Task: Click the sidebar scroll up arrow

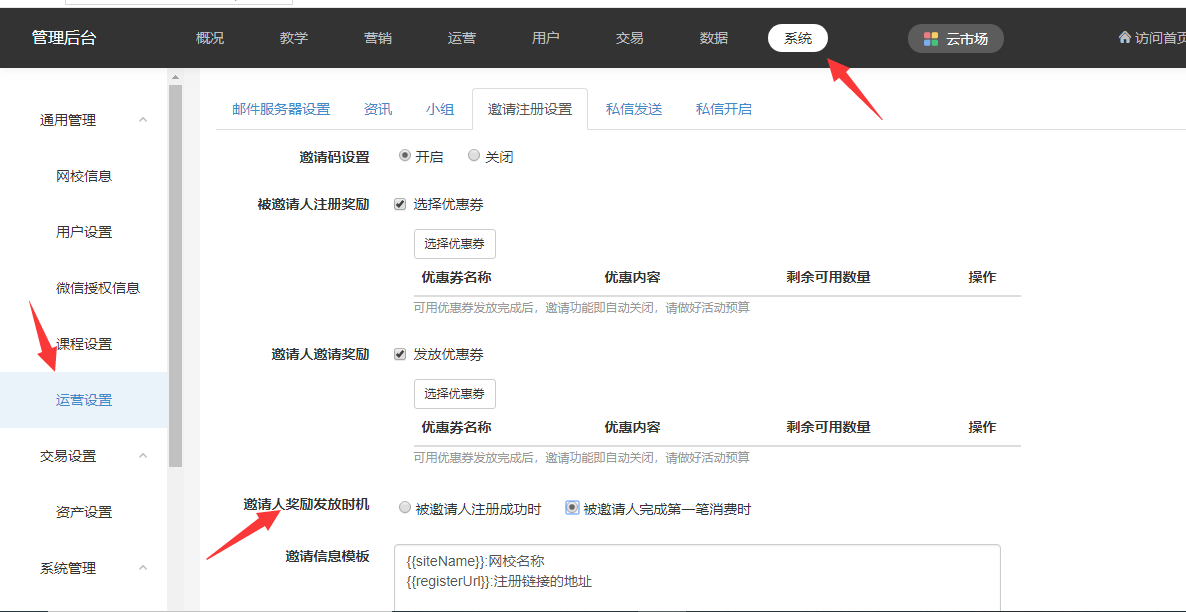Action: (176, 77)
